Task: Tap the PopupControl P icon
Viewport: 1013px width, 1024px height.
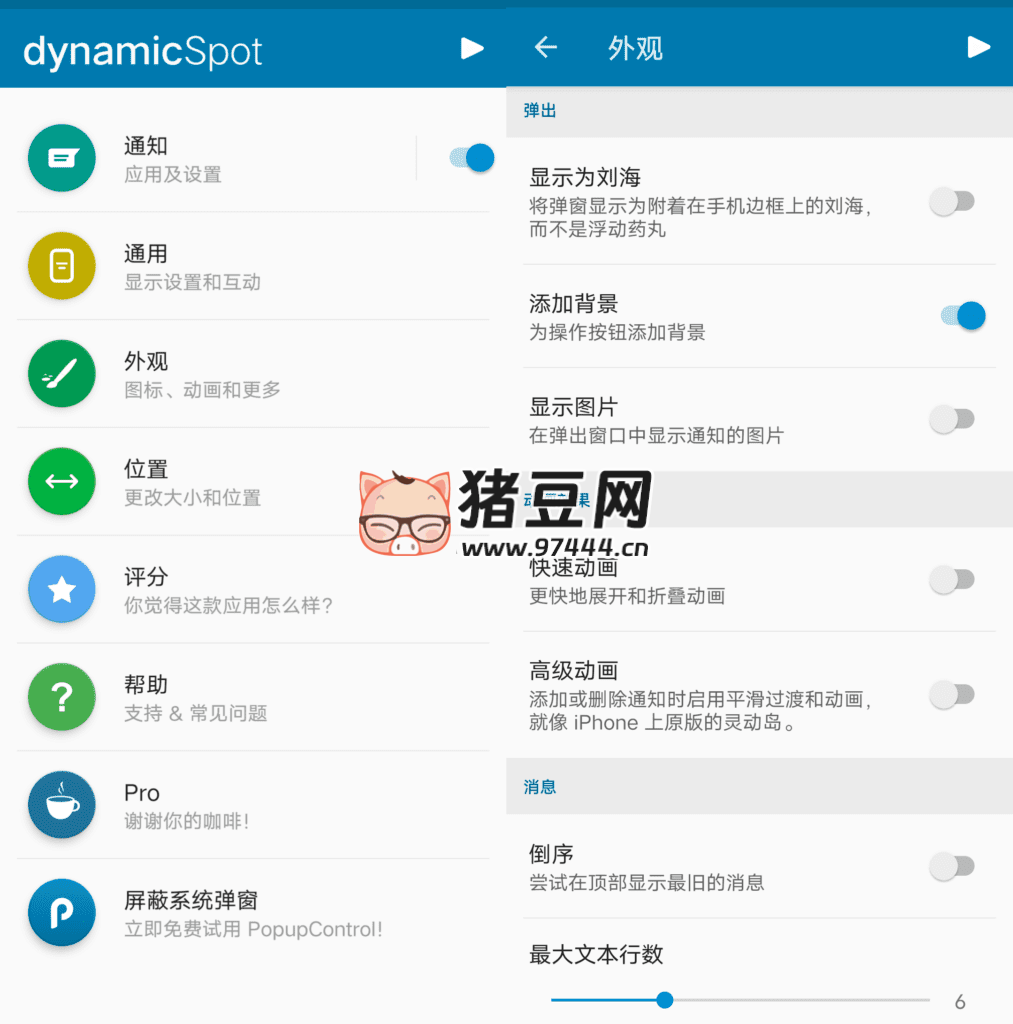Action: [62, 912]
